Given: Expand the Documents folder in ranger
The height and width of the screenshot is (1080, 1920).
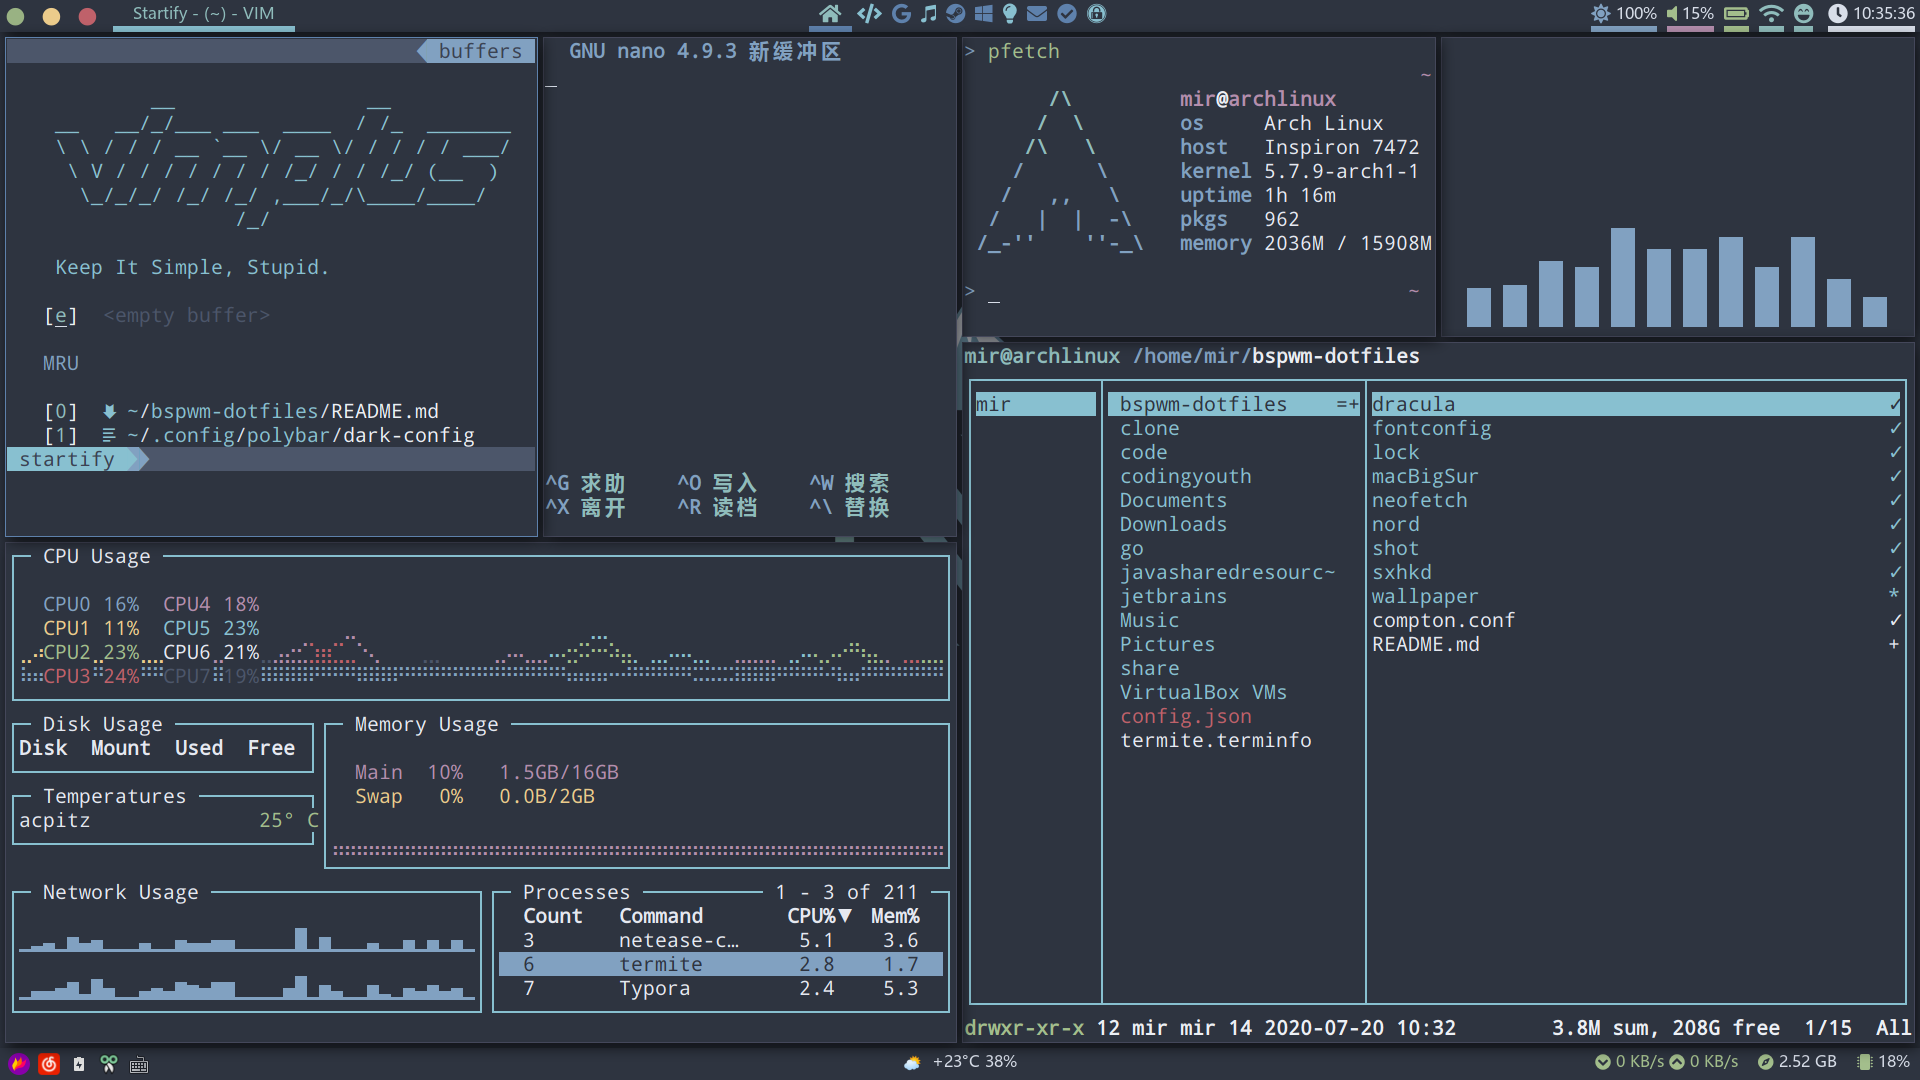Looking at the screenshot, I should click(1172, 501).
